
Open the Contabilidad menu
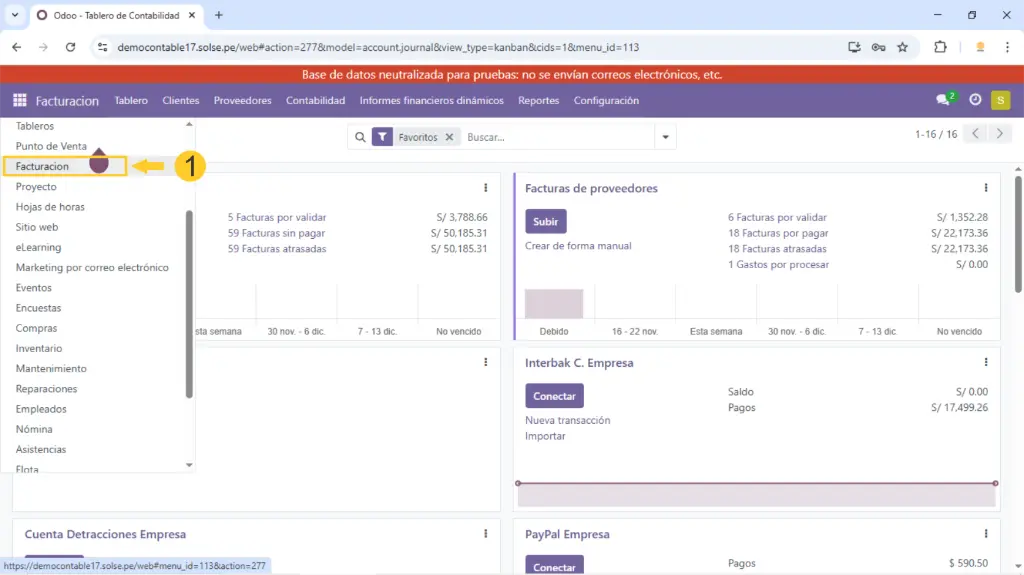click(315, 100)
